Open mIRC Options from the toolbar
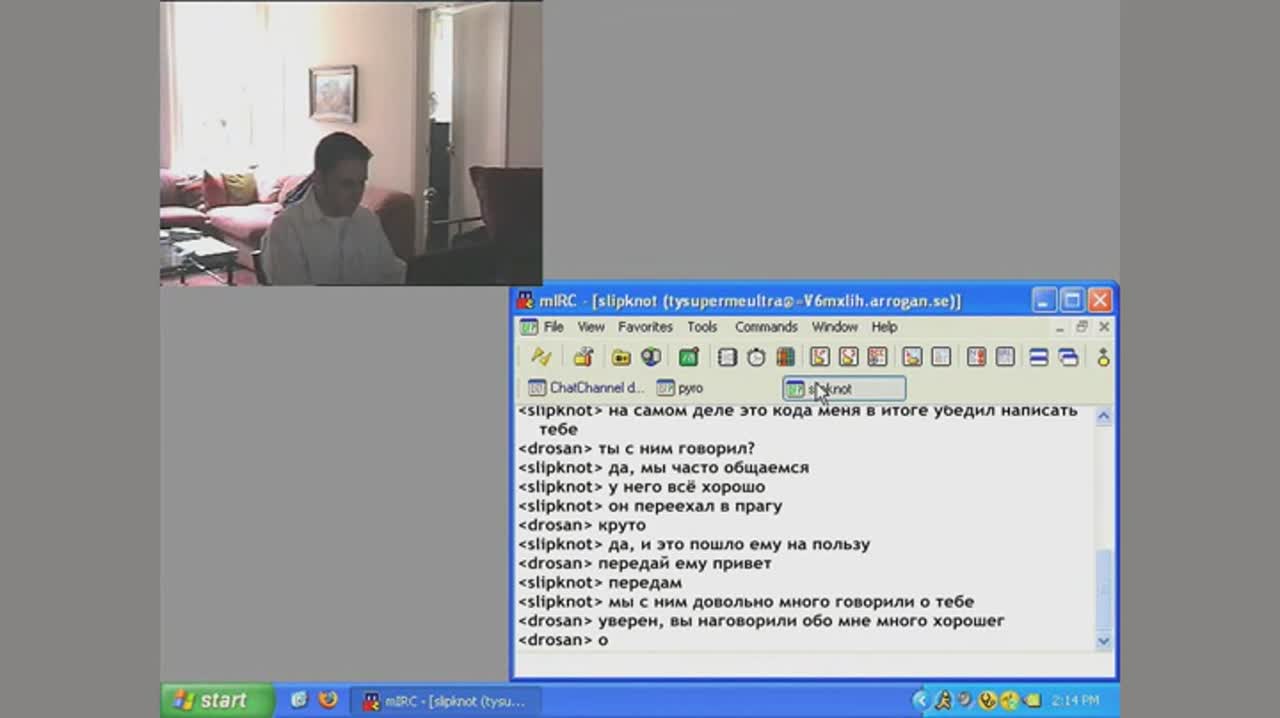 583,357
